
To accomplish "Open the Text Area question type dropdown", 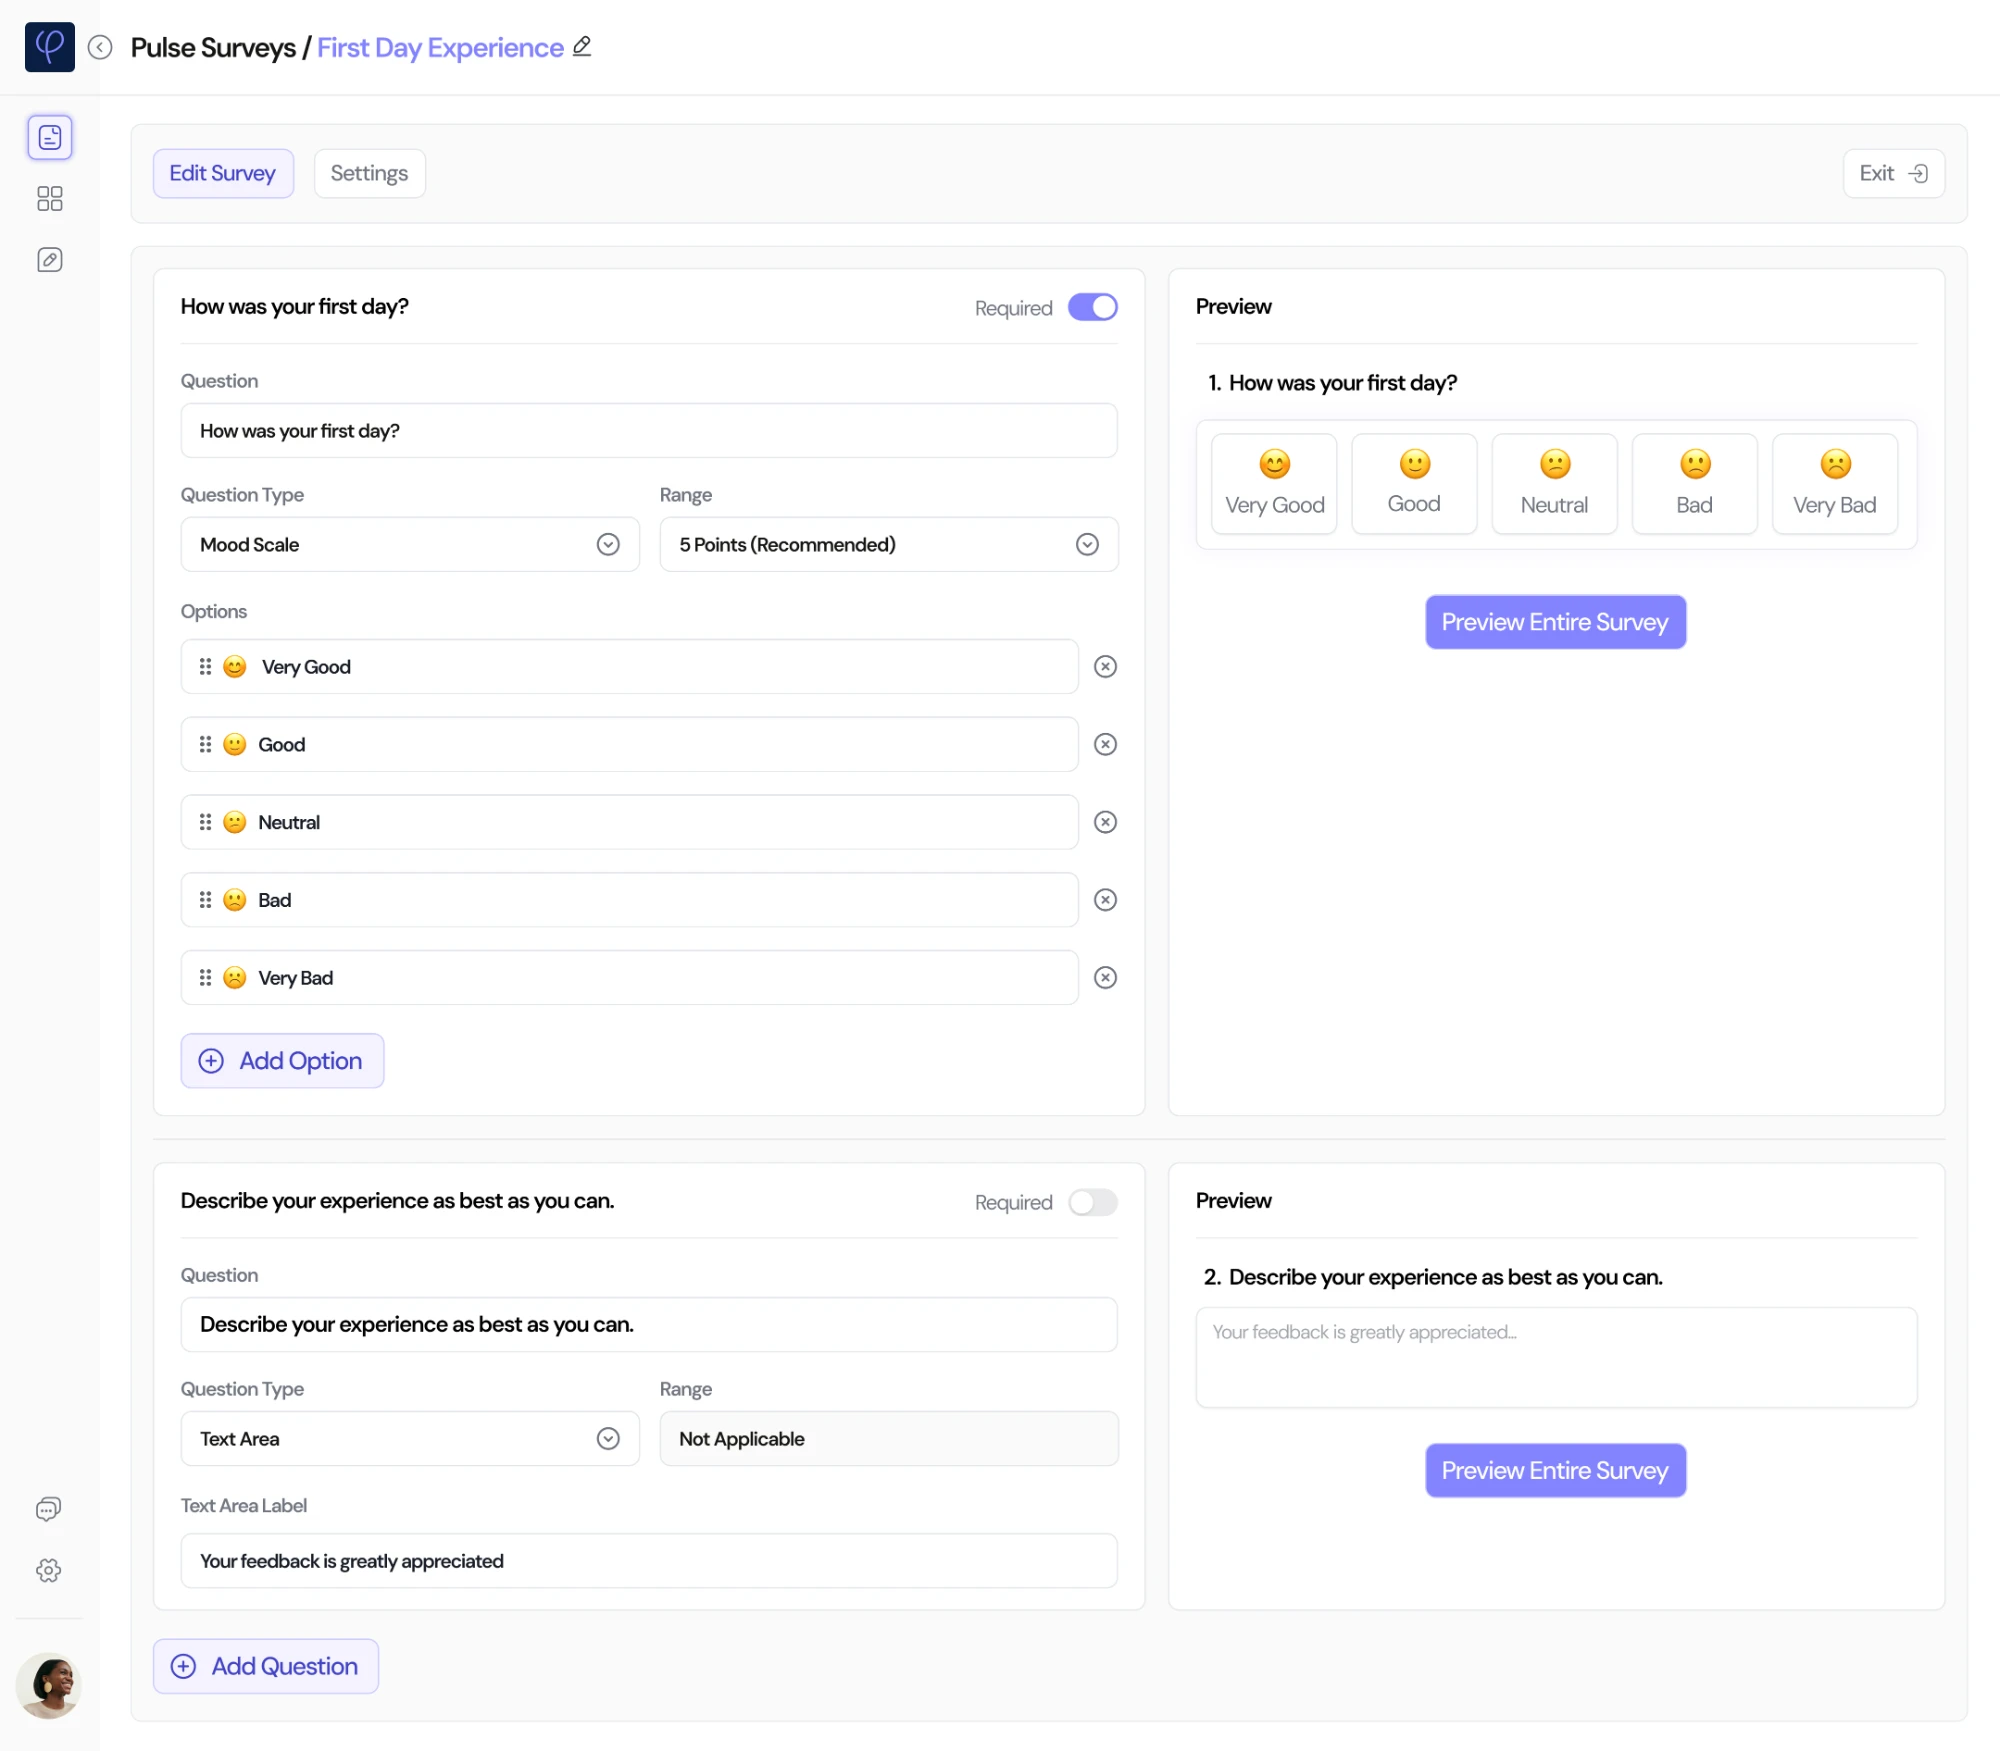I will click(410, 1438).
